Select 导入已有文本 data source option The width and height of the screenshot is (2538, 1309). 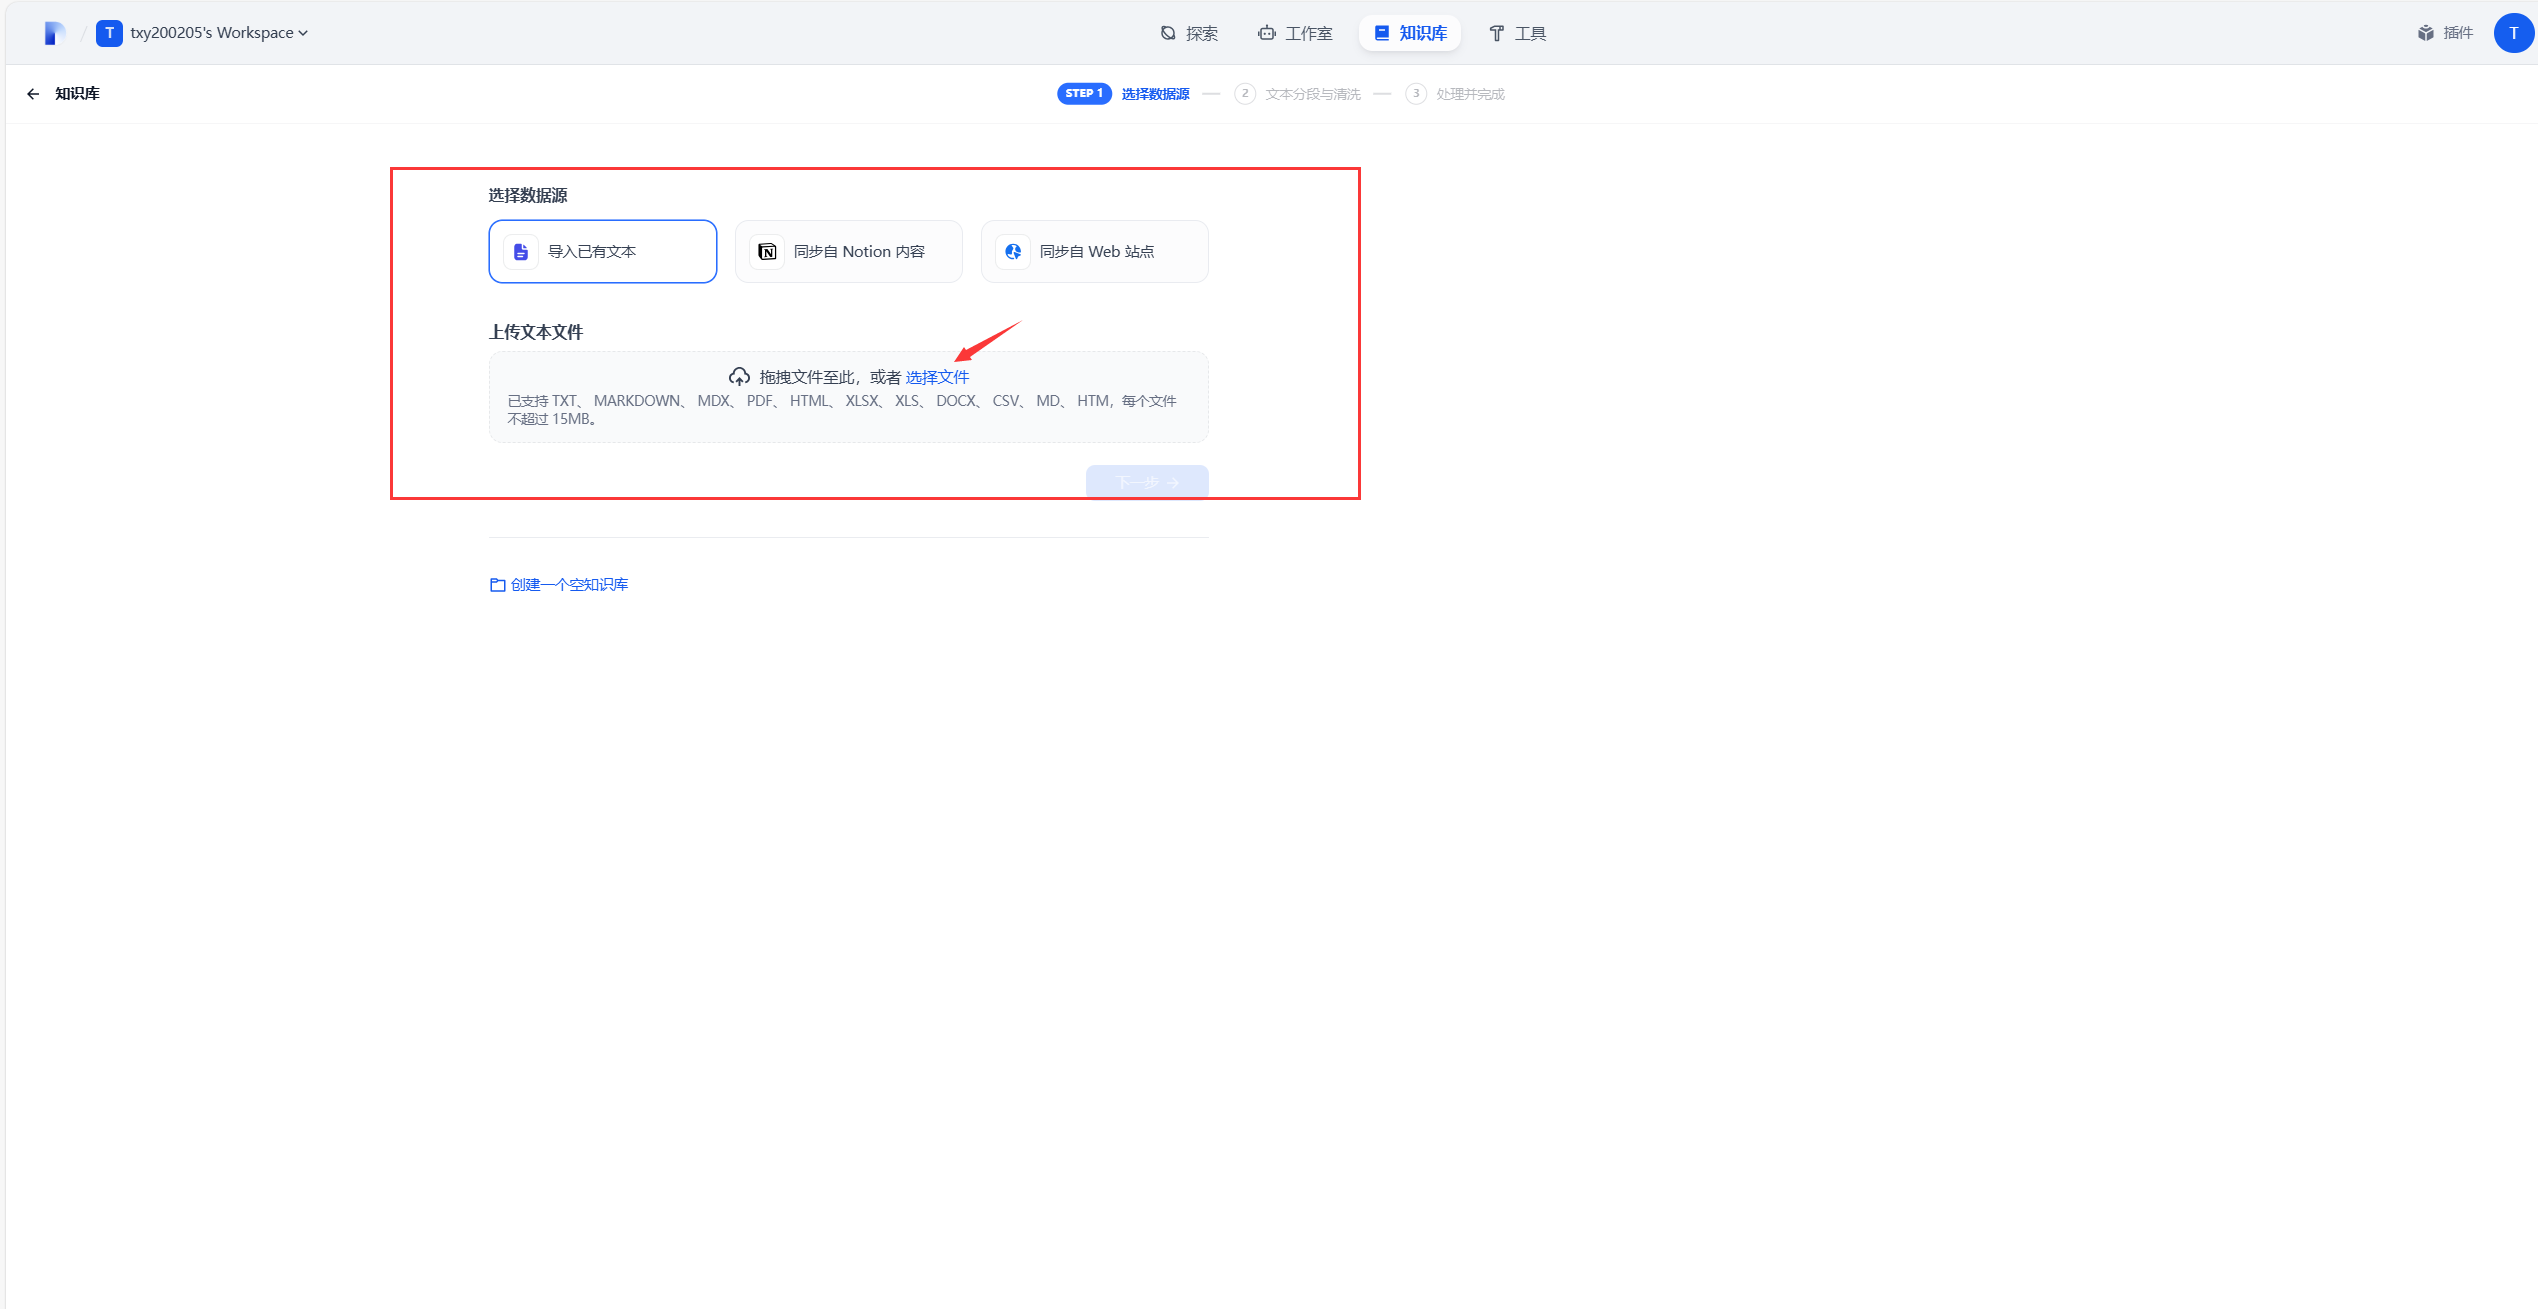point(603,252)
